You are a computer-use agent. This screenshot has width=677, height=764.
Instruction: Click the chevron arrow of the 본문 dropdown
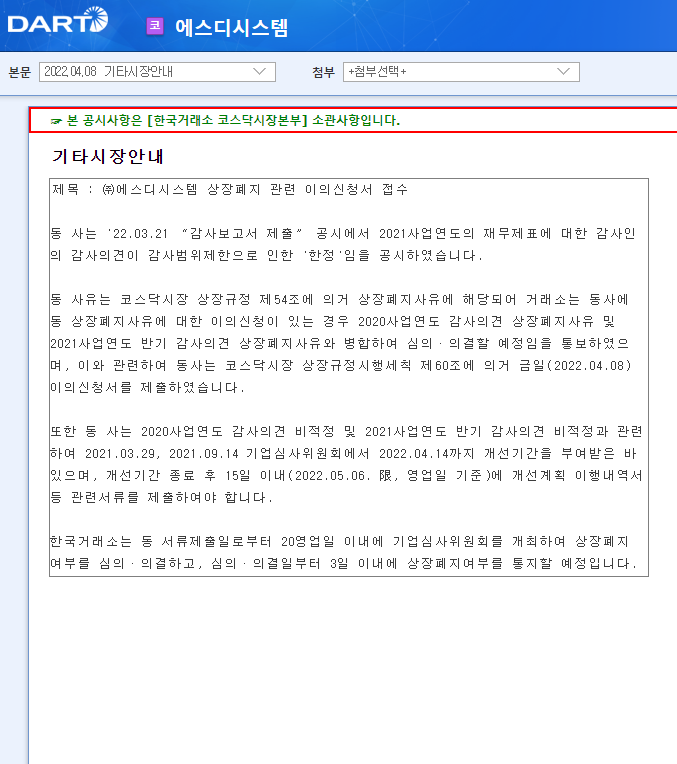(x=260, y=72)
